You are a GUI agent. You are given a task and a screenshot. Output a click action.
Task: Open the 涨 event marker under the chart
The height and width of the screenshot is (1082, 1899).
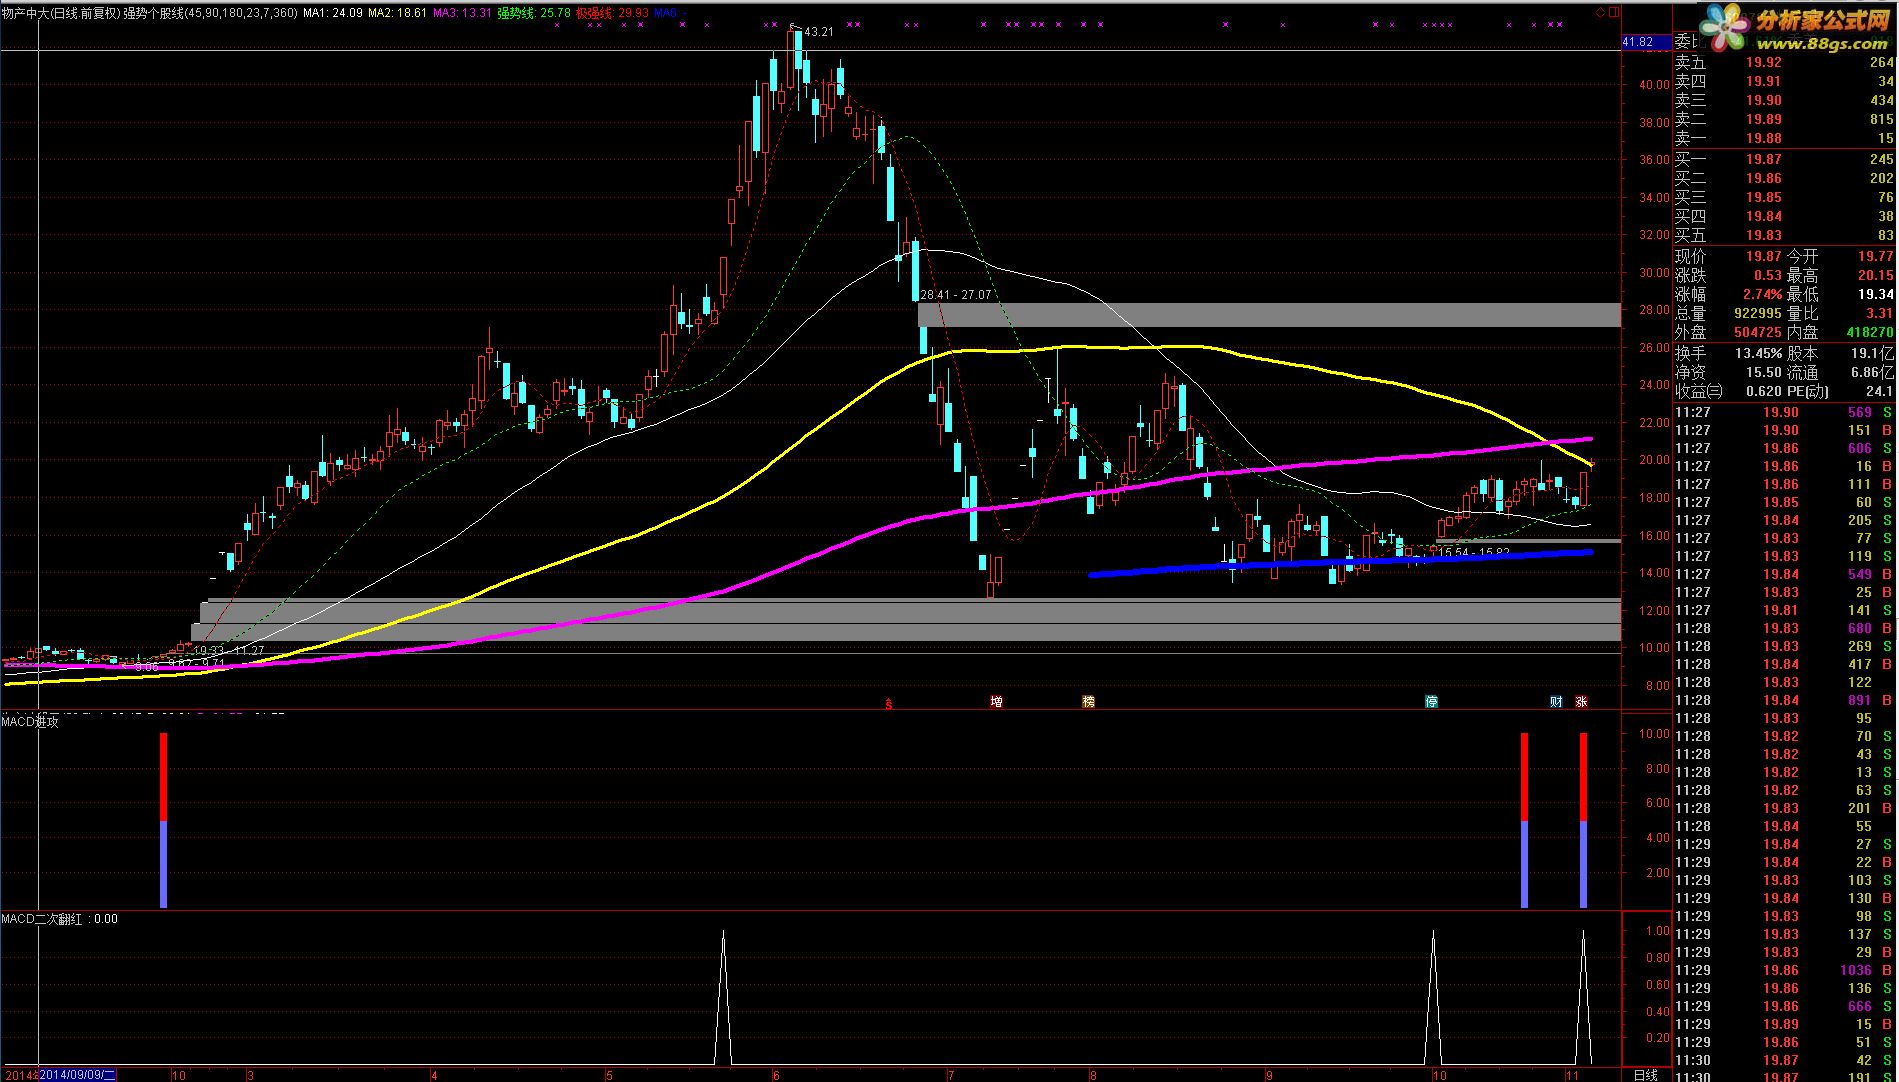(x=1581, y=702)
